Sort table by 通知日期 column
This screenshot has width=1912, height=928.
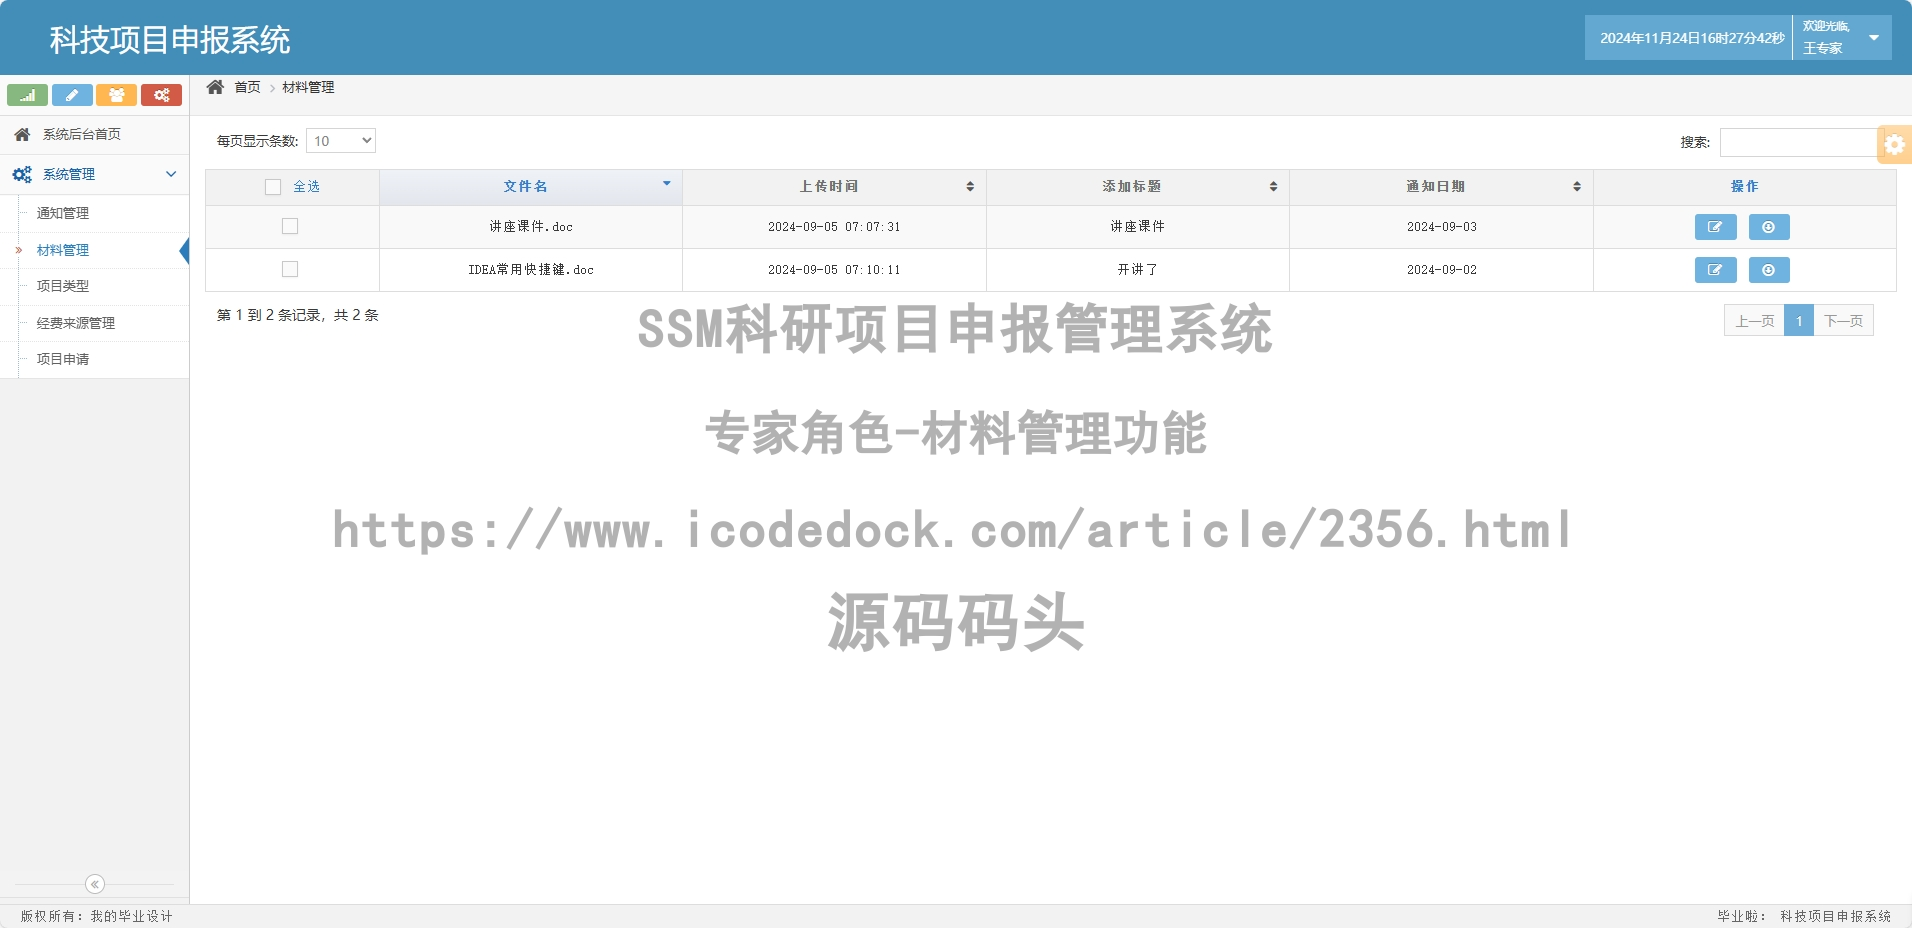click(x=1441, y=187)
